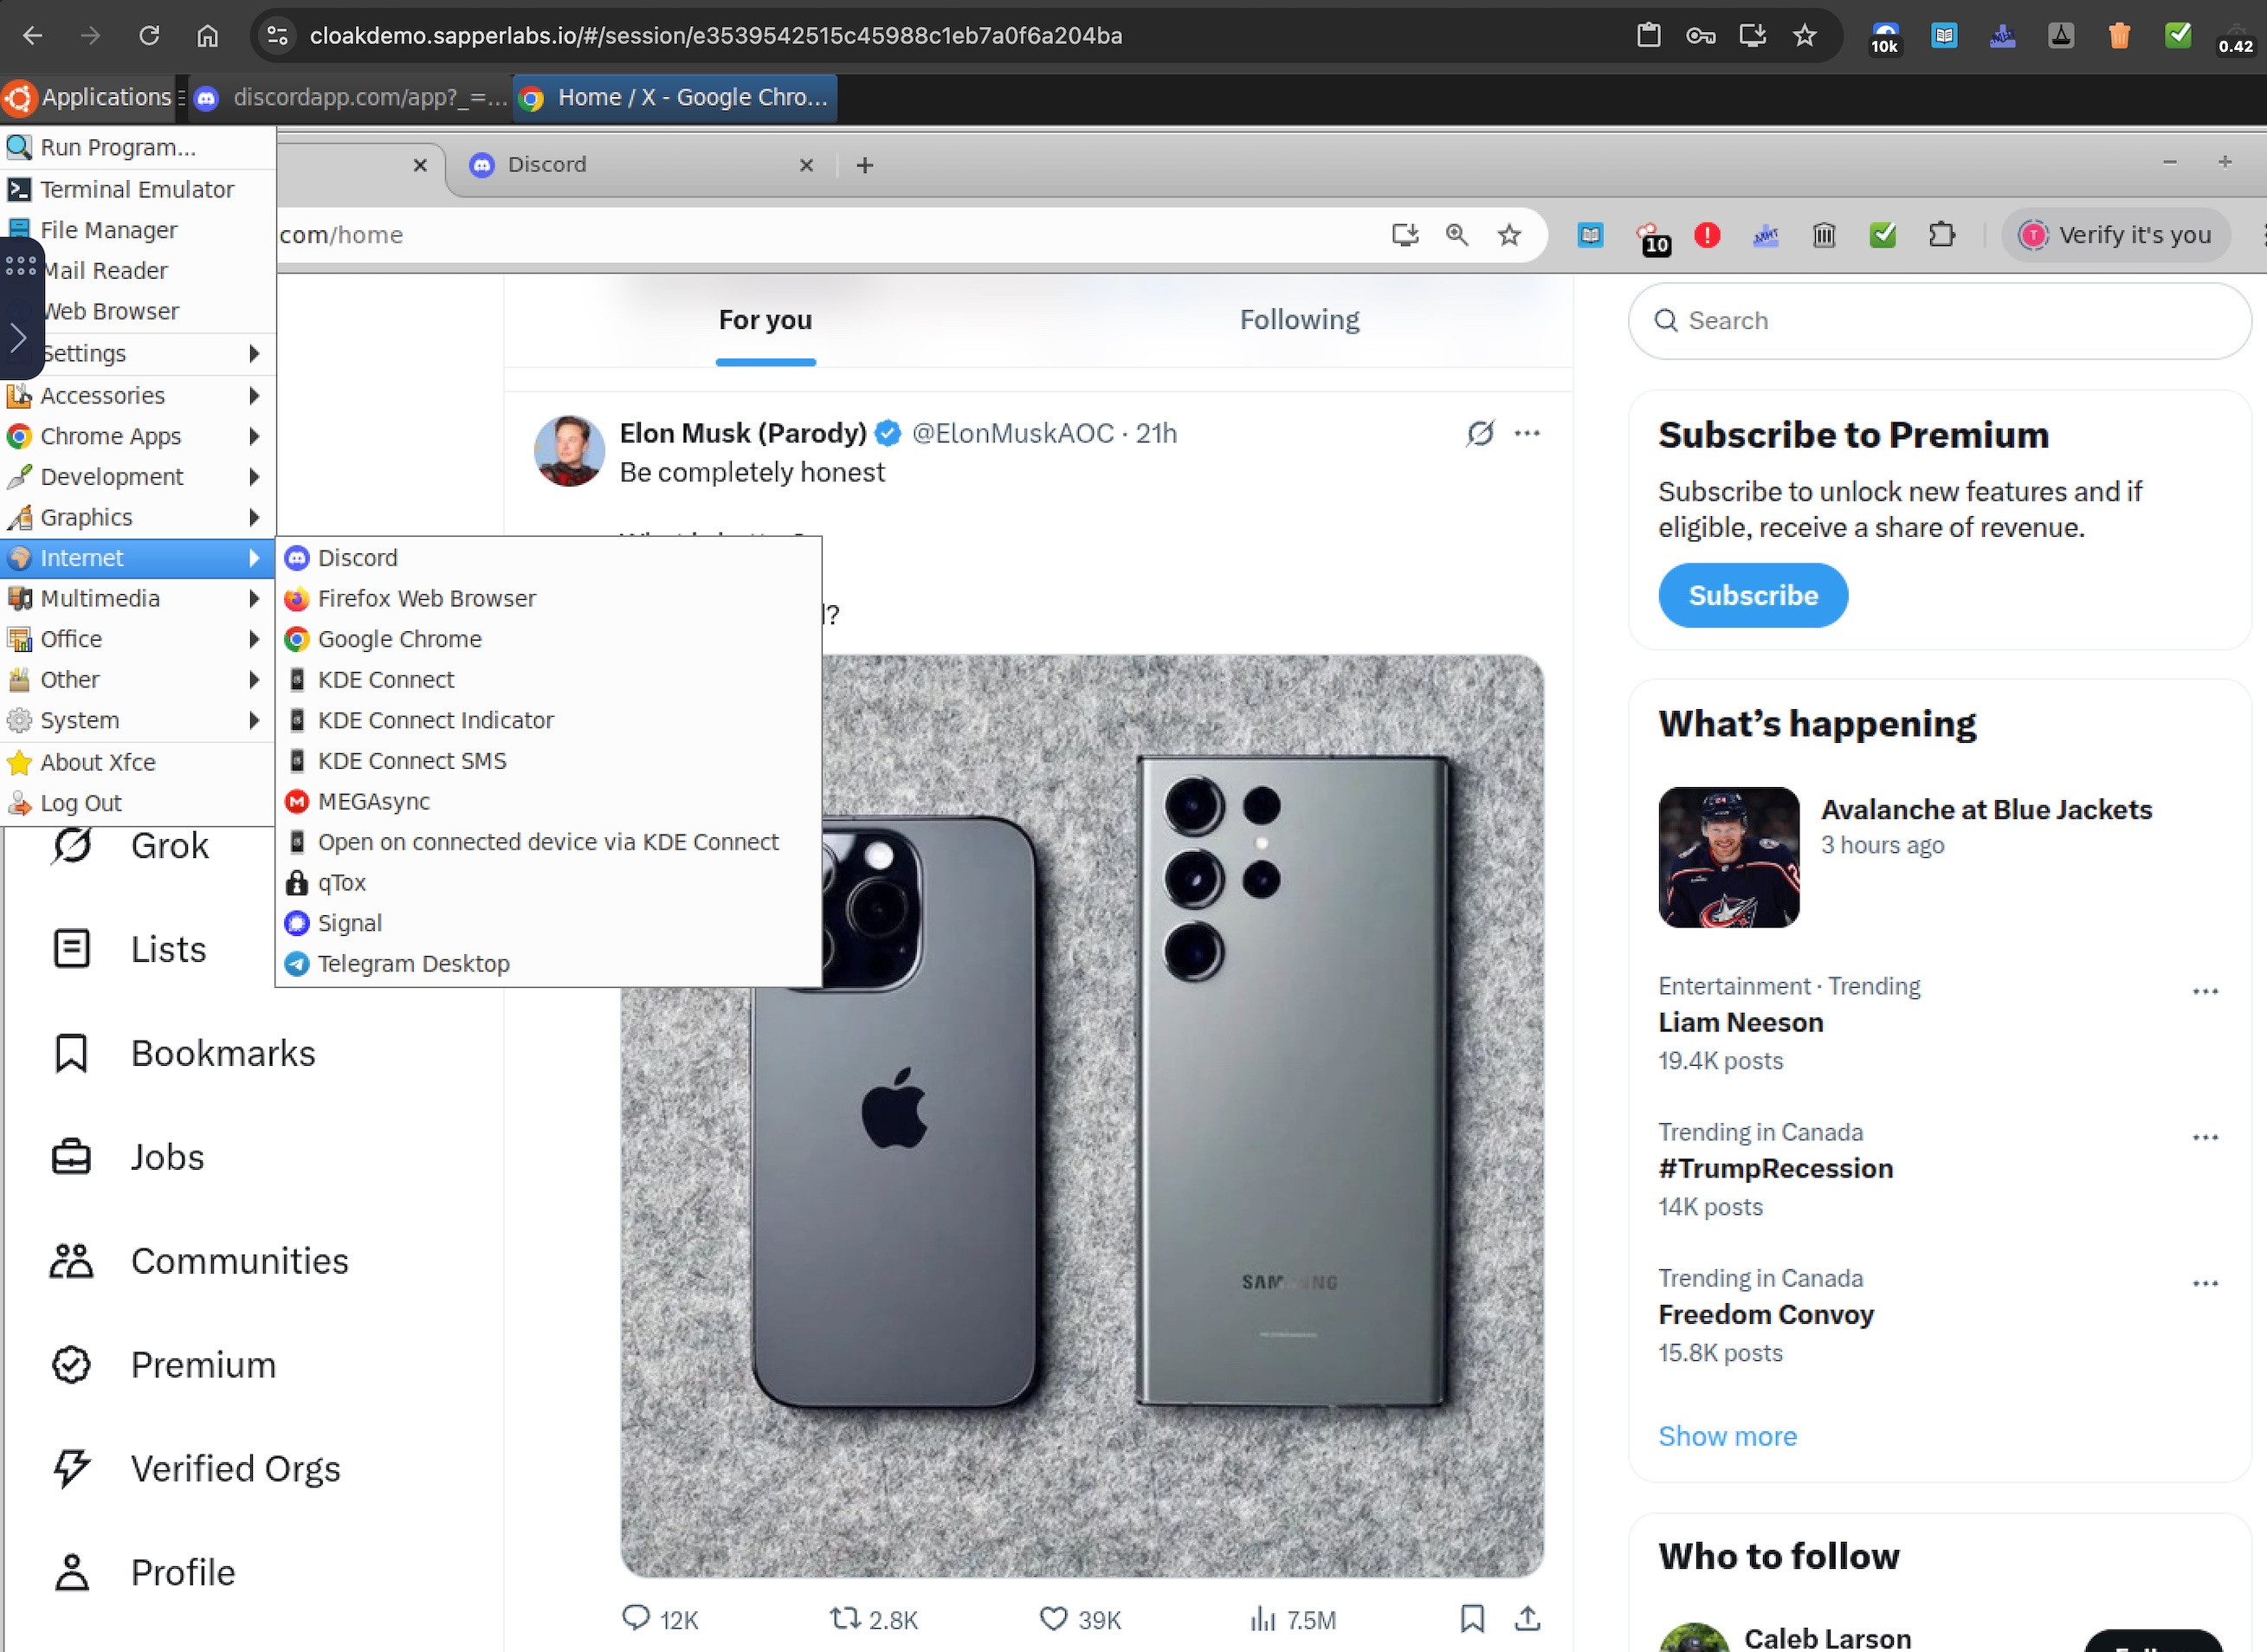Open Lists in X sidebar

128,949
